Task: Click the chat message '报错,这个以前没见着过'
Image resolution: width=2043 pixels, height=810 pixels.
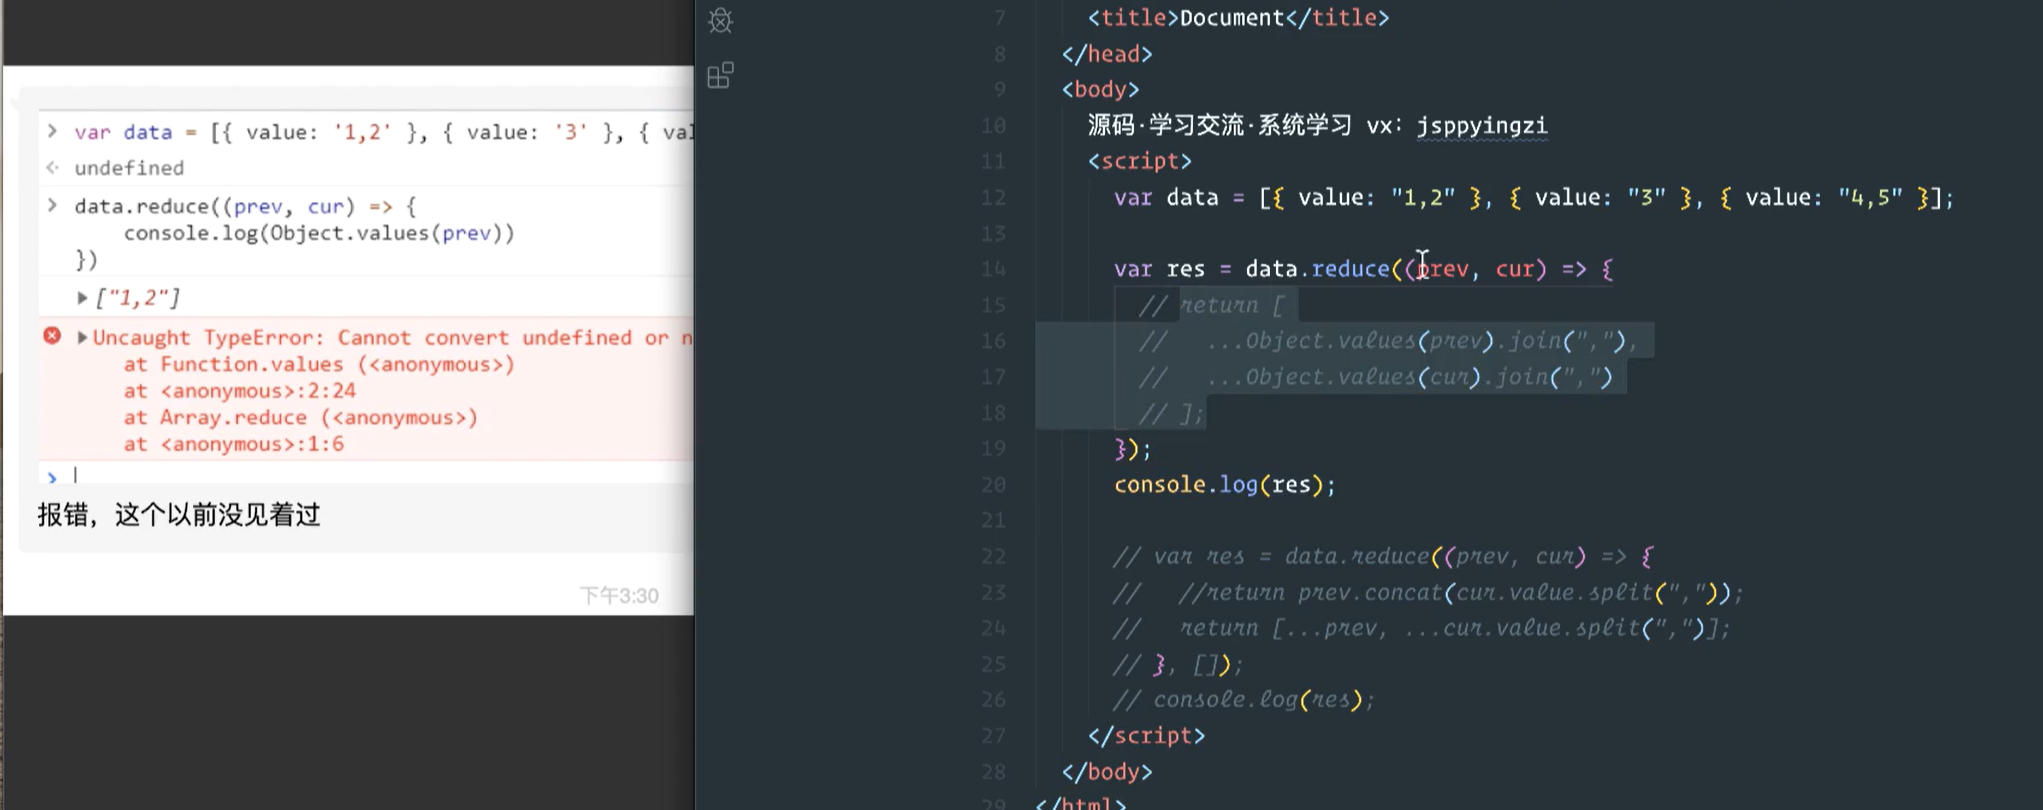Action: 179,515
